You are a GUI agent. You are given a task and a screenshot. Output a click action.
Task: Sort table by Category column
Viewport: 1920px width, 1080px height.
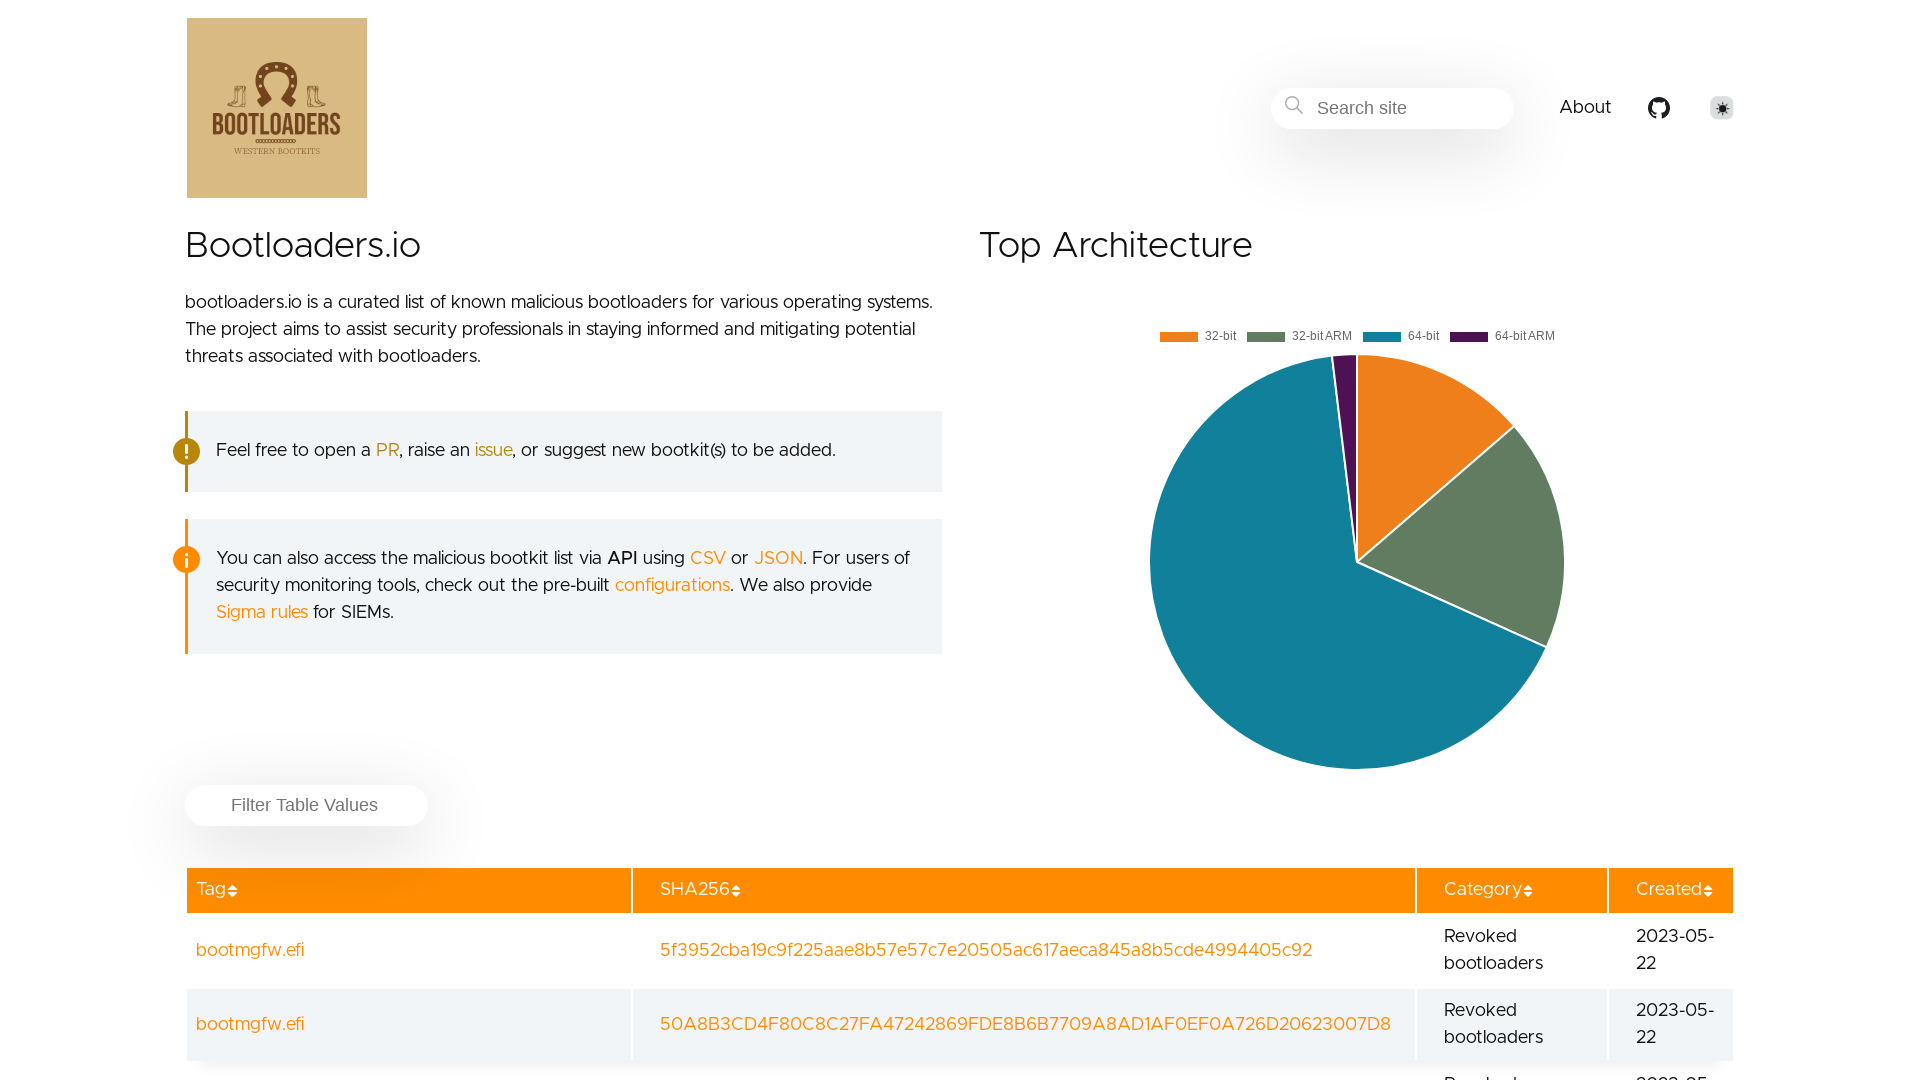(x=1512, y=890)
